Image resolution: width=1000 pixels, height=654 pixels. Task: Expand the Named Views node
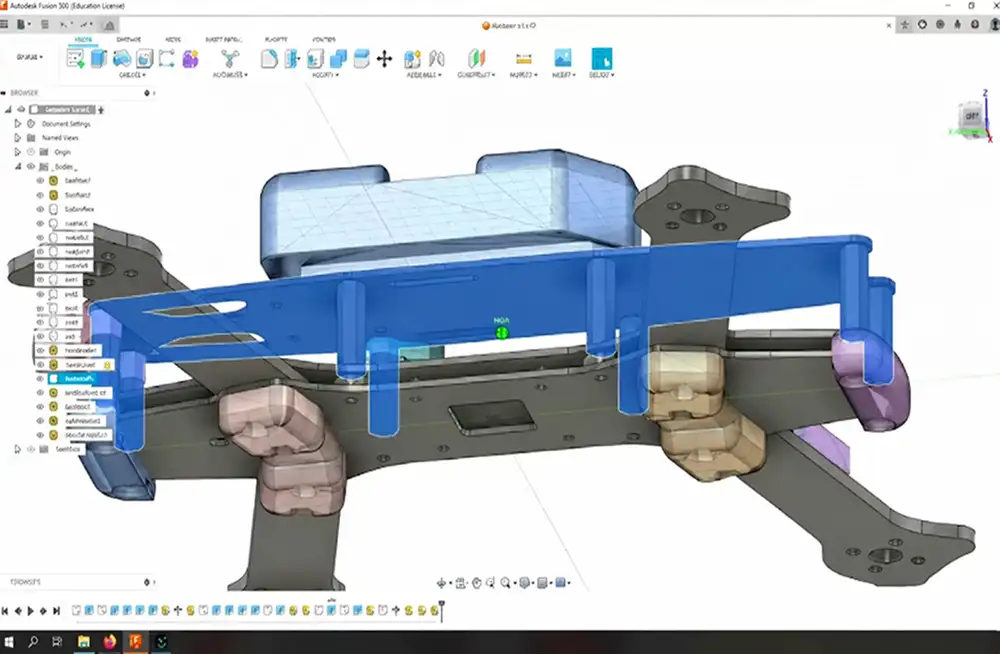click(18, 137)
